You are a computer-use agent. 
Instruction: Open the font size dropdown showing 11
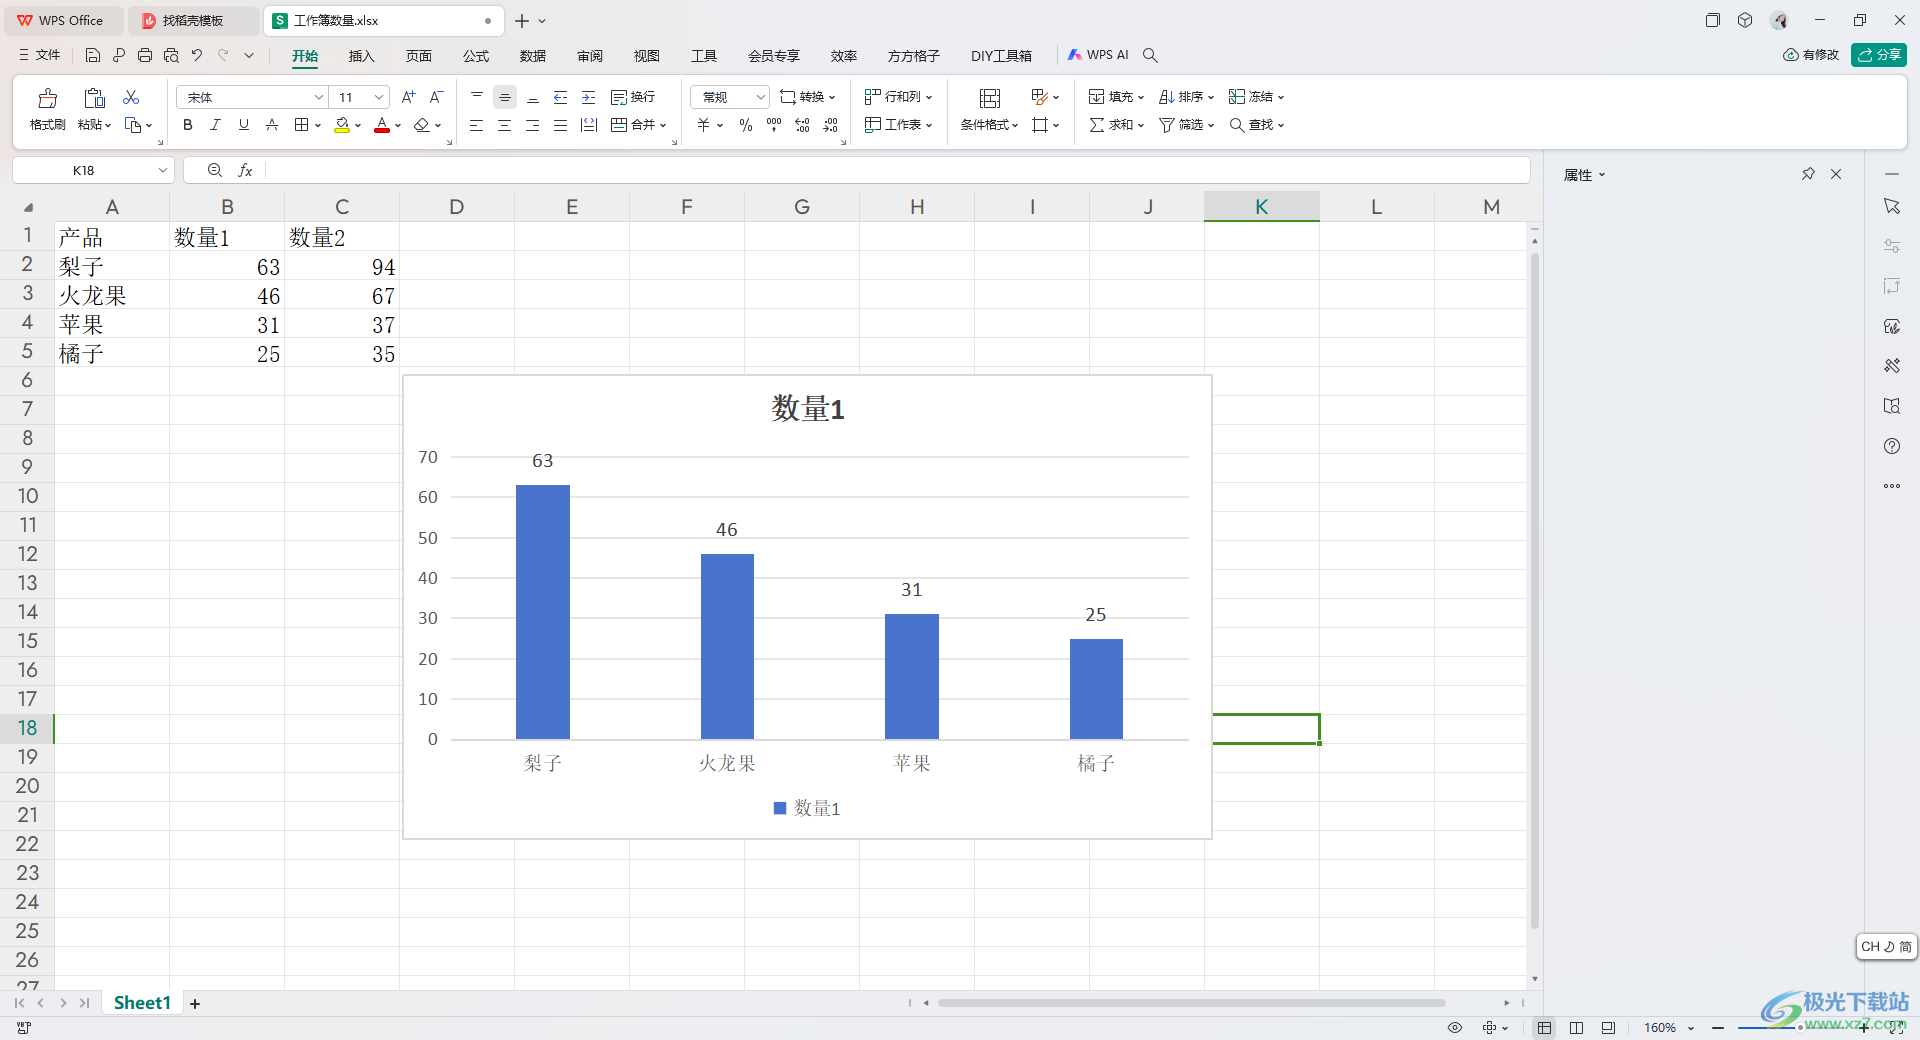pos(379,97)
